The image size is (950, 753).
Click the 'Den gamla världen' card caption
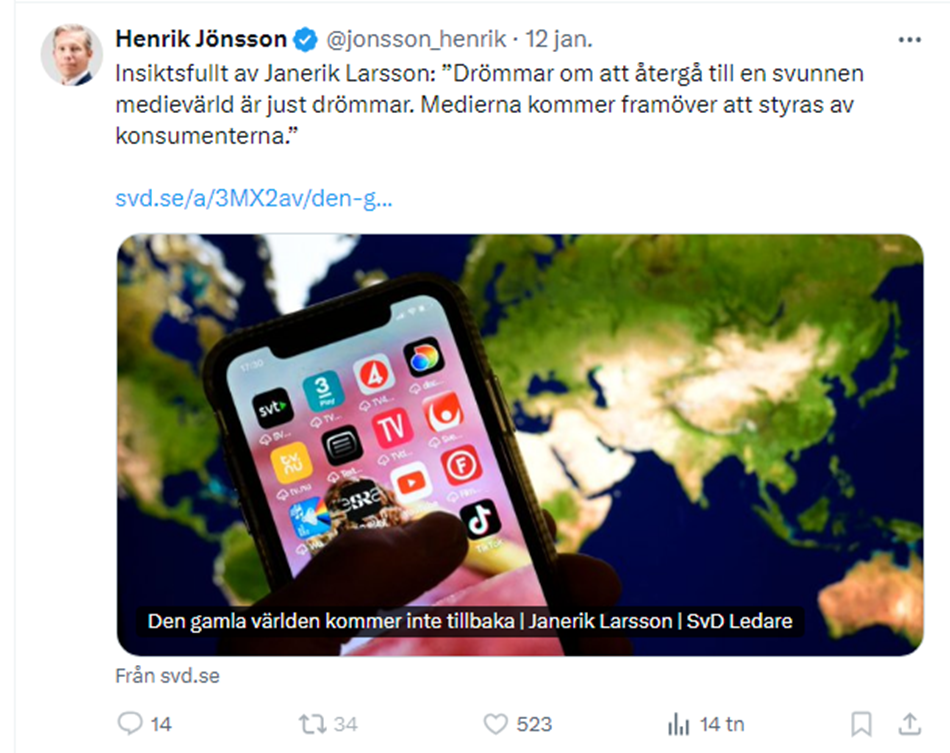(470, 621)
